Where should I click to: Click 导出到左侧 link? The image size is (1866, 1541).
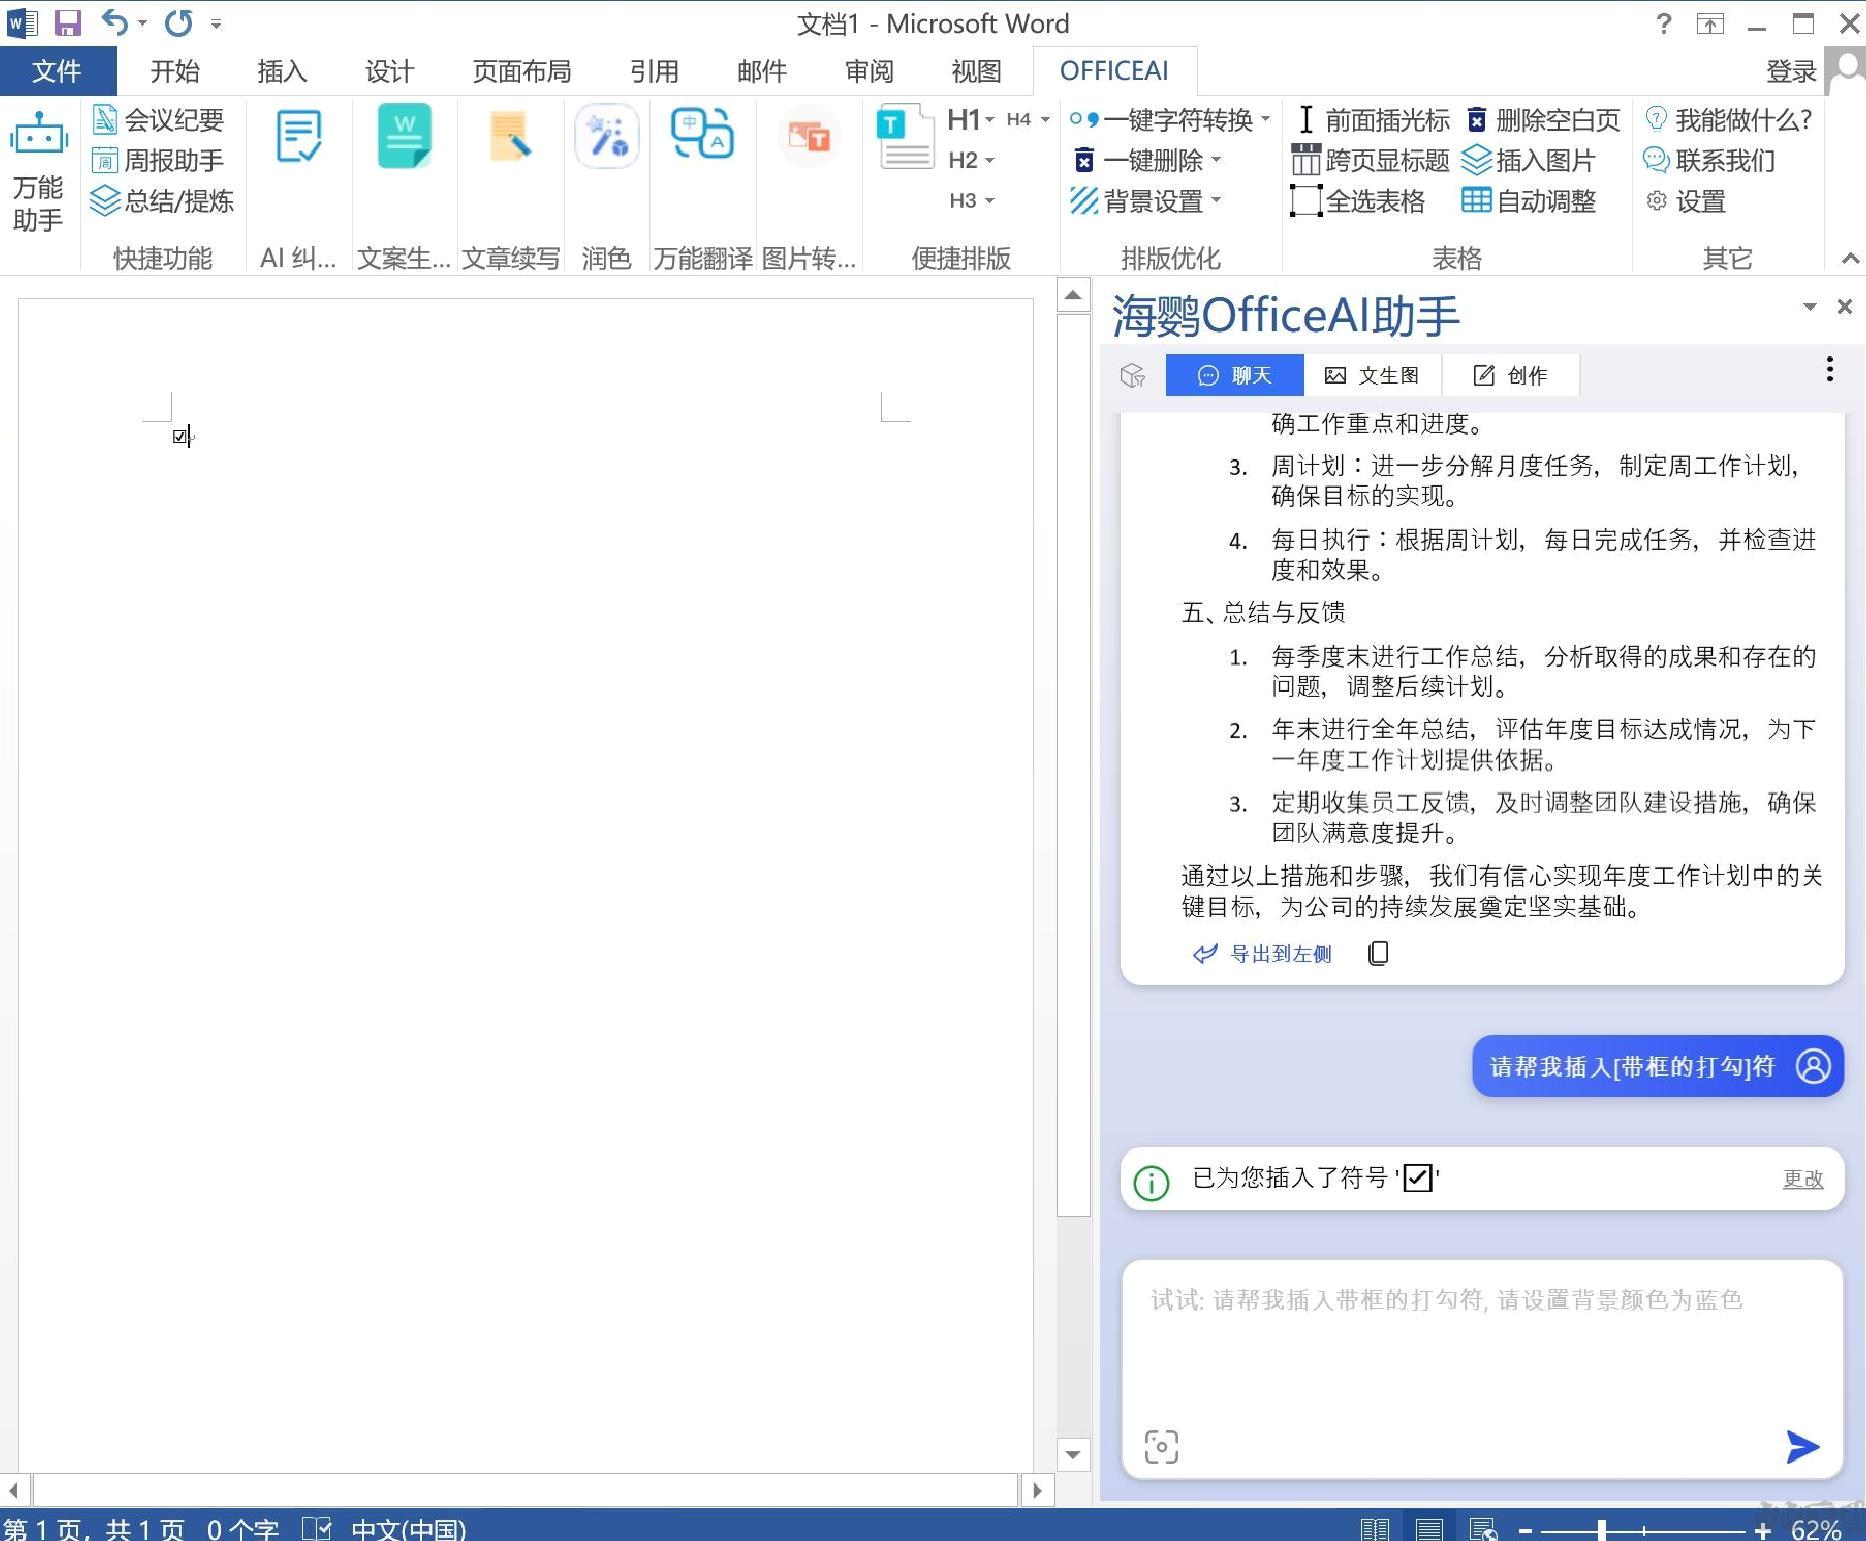(1262, 953)
